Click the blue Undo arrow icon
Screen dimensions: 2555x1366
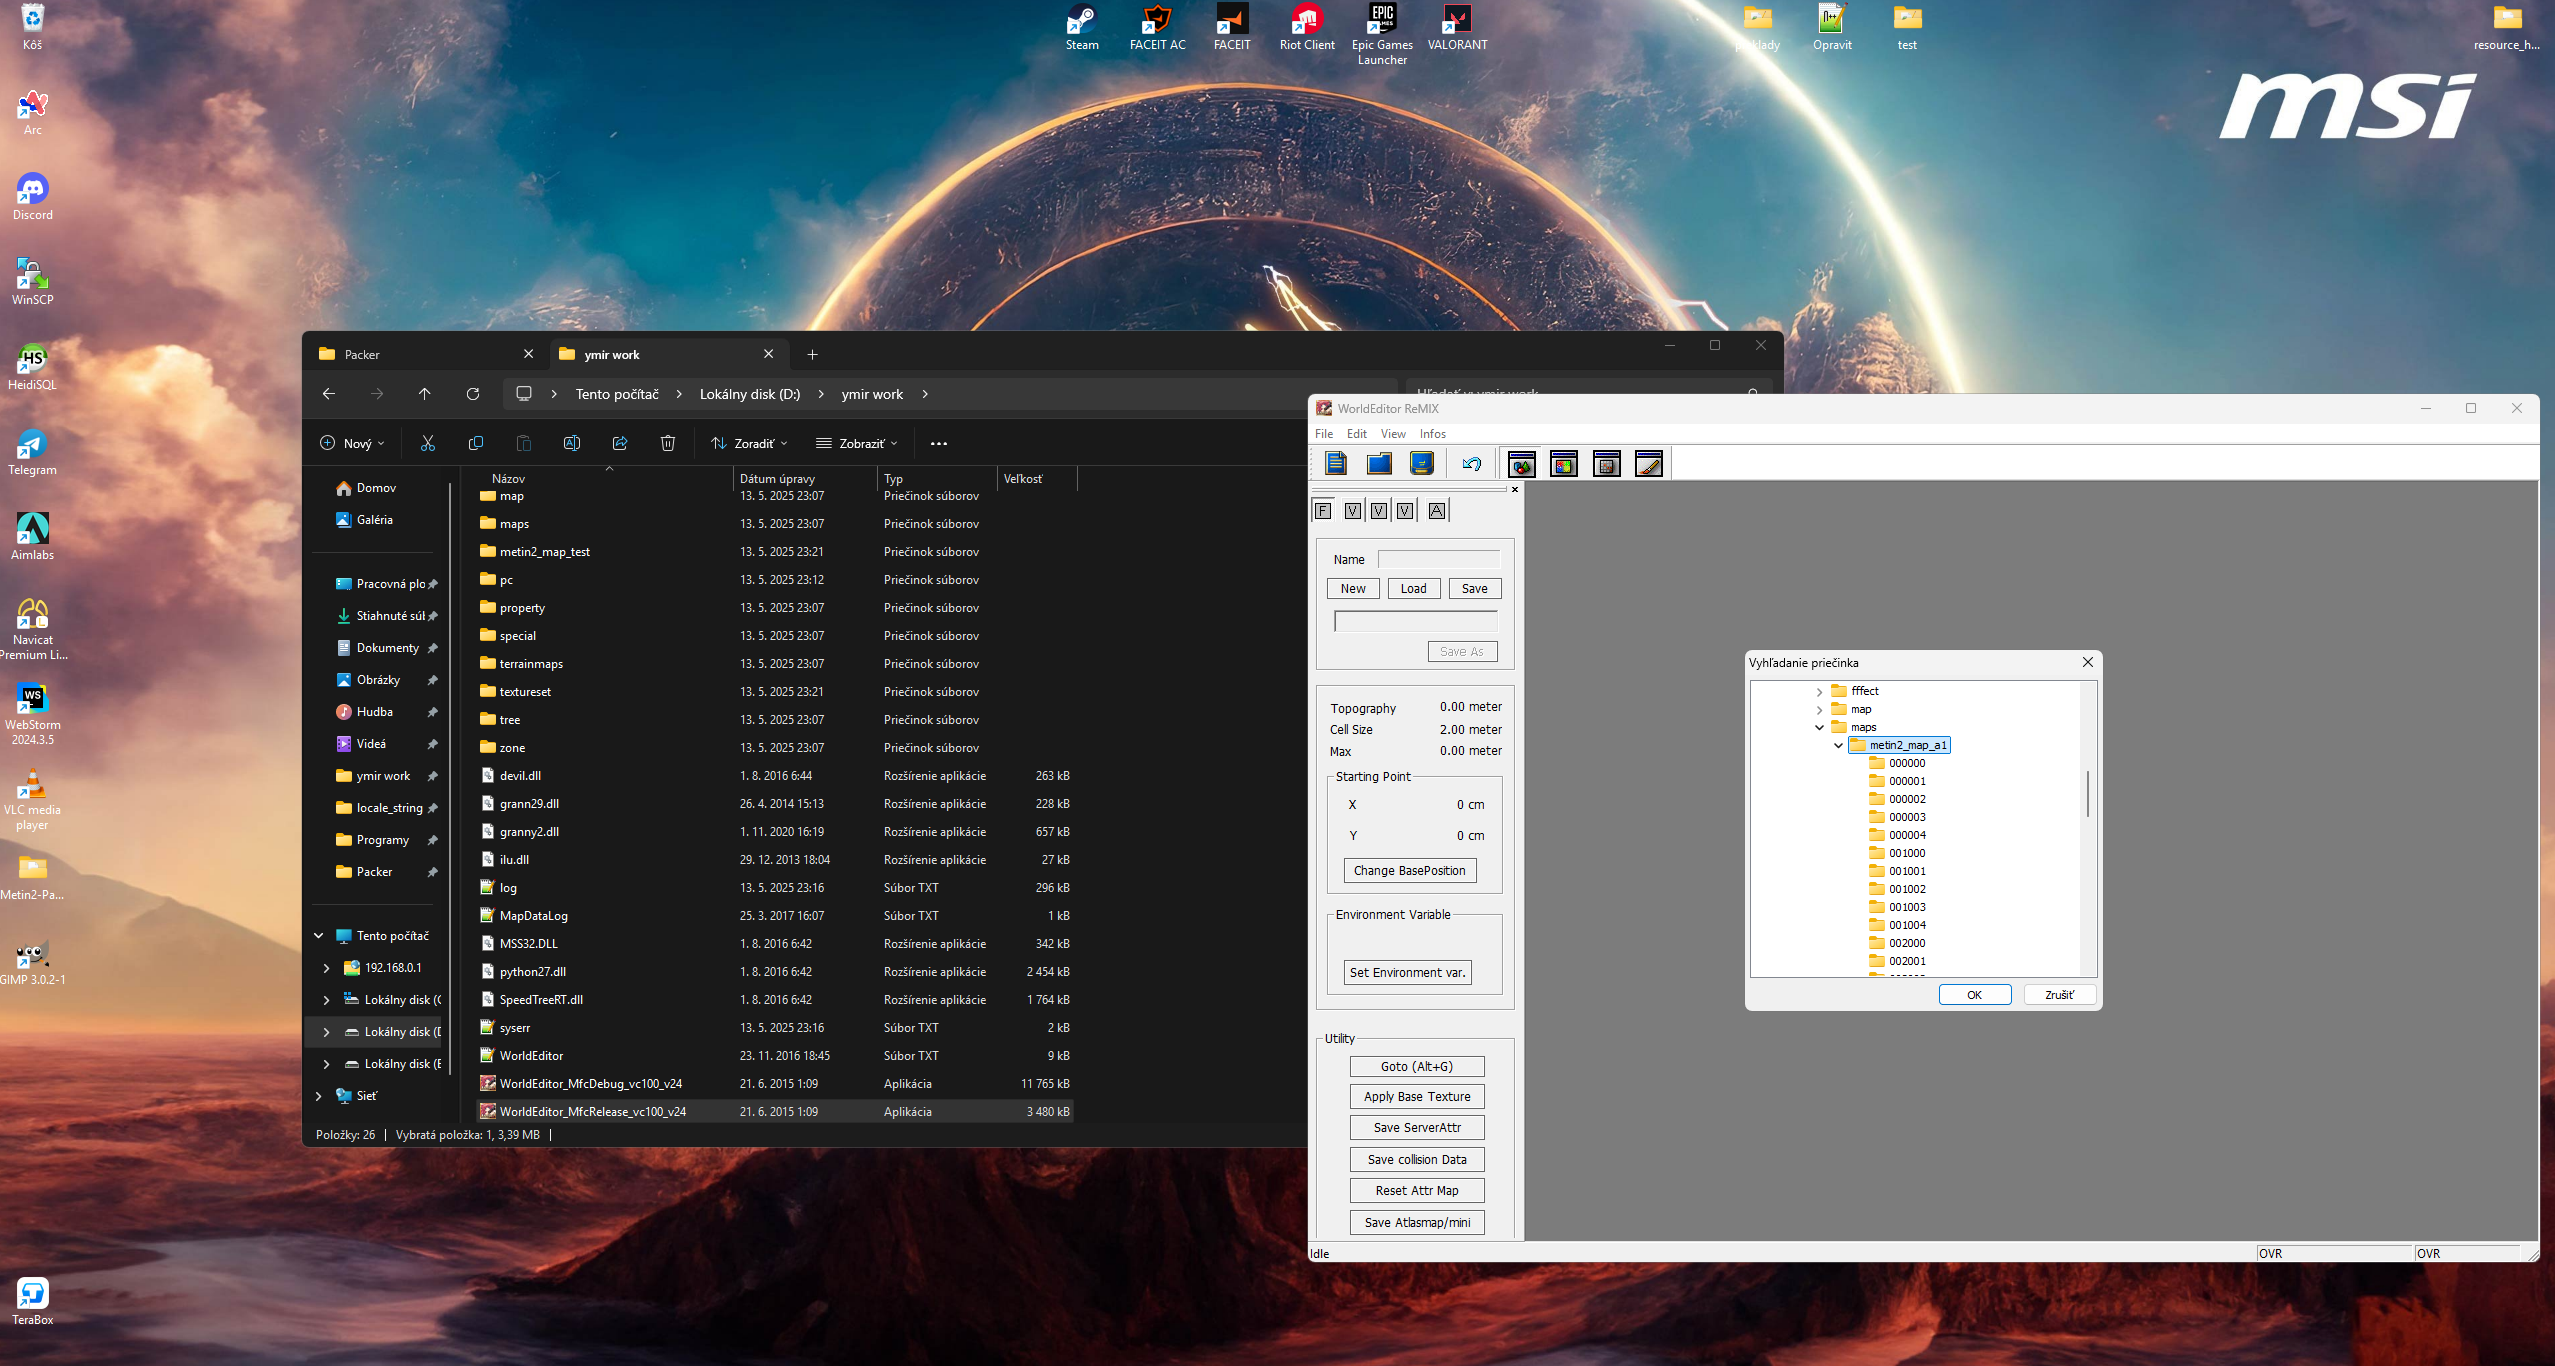1472,463
